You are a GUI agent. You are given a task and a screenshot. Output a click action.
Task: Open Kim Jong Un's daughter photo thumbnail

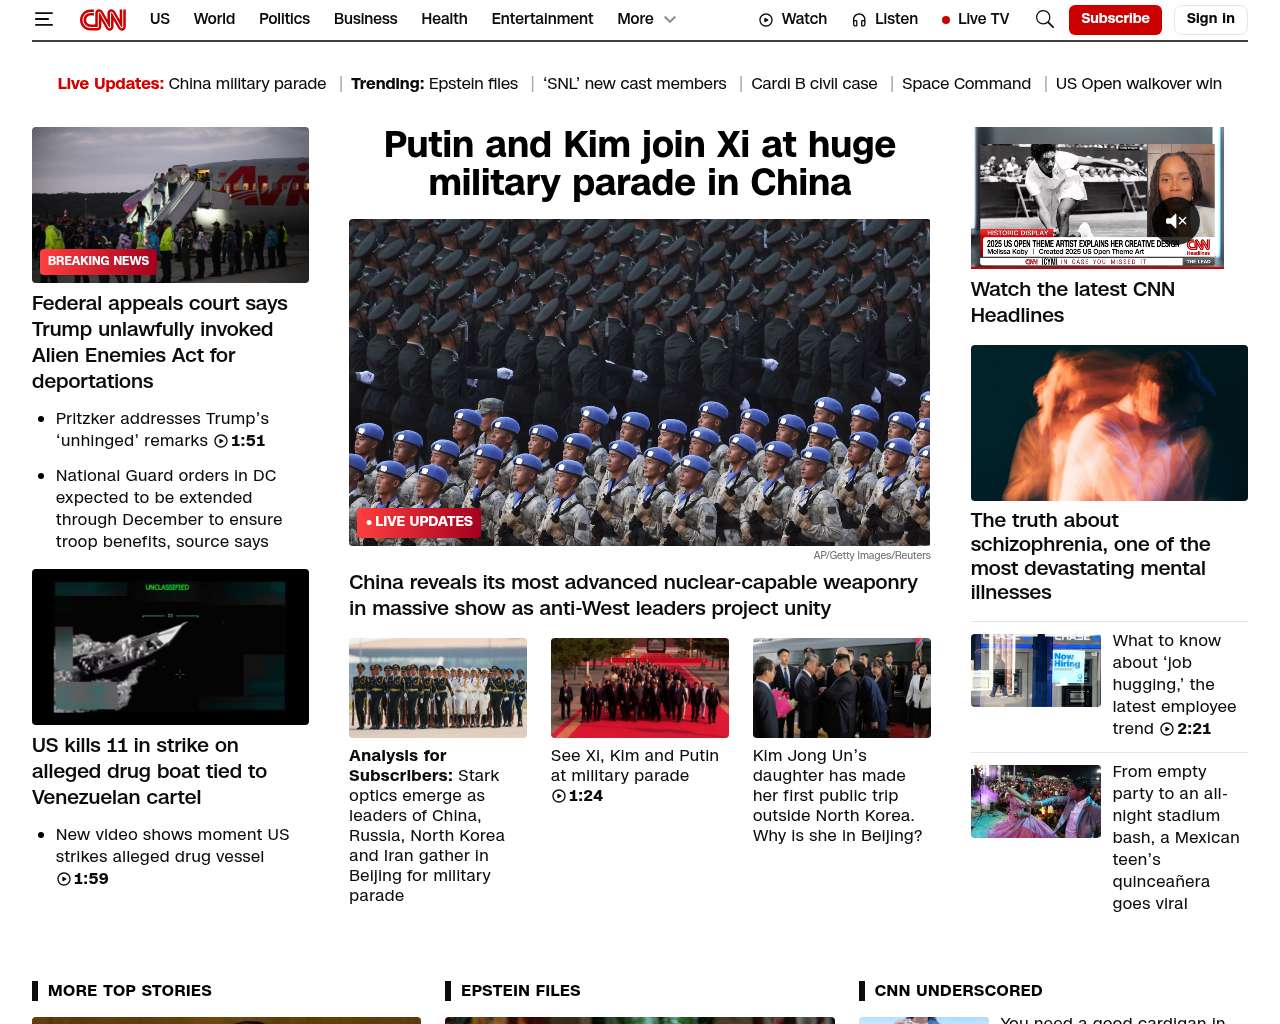[x=842, y=688]
